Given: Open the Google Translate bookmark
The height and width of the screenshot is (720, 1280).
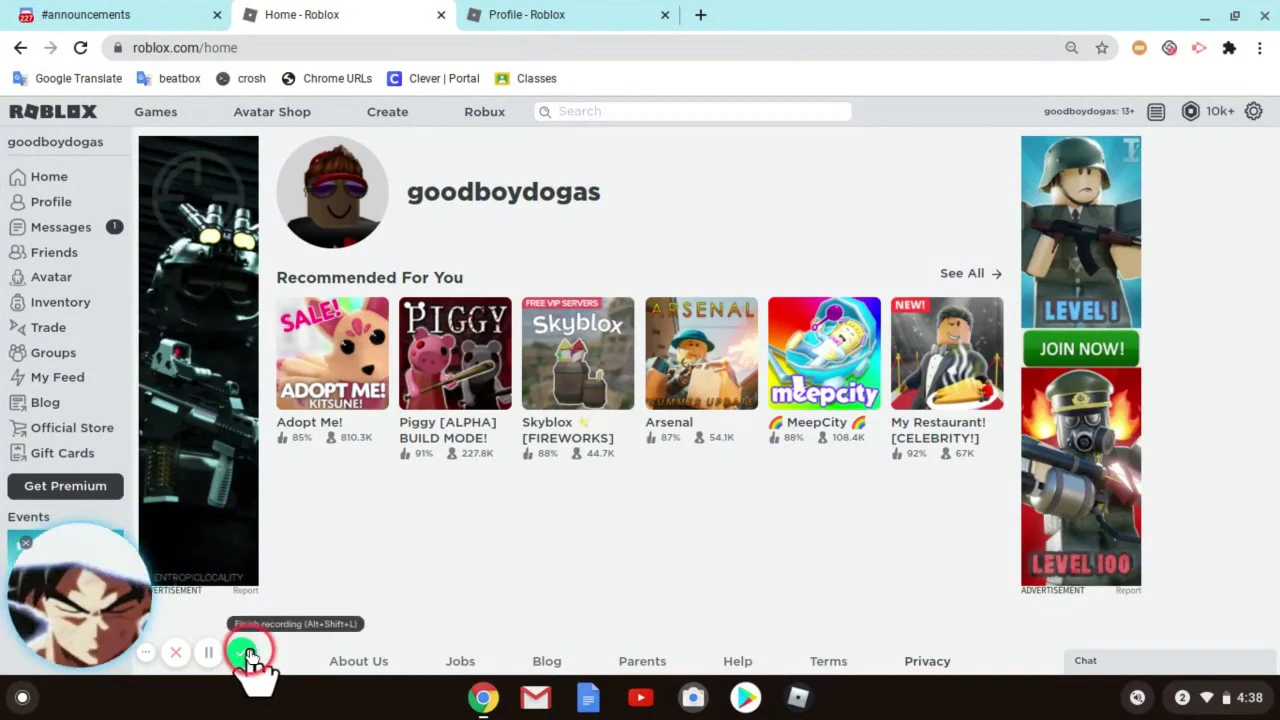Looking at the screenshot, I should pyautogui.click(x=67, y=78).
